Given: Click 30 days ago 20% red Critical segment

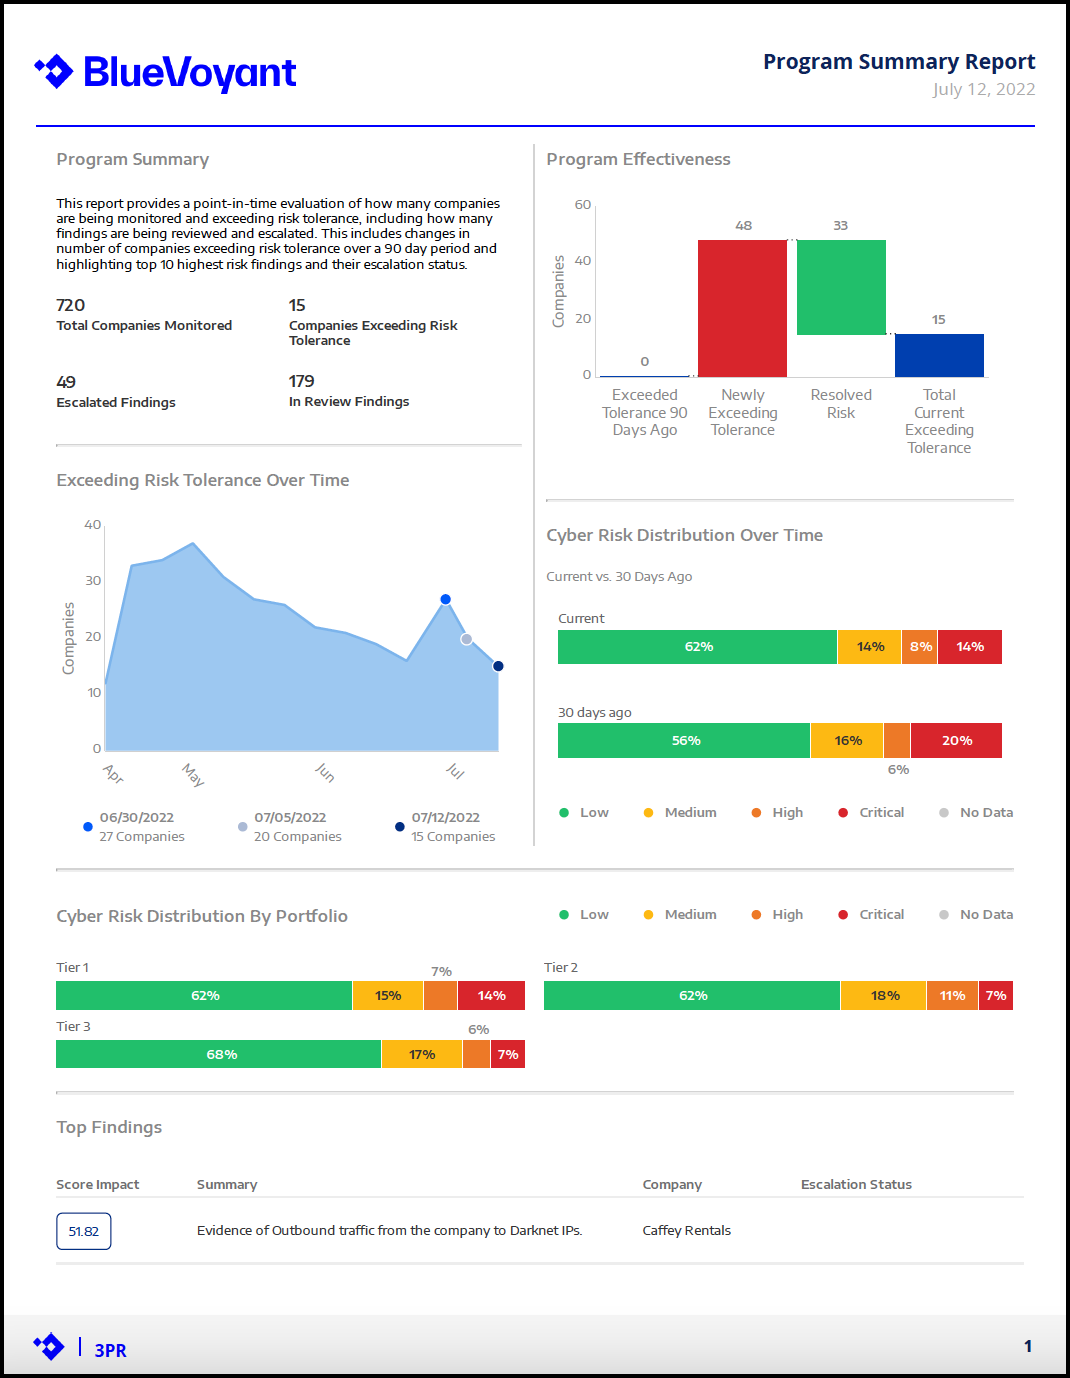Looking at the screenshot, I should [956, 741].
